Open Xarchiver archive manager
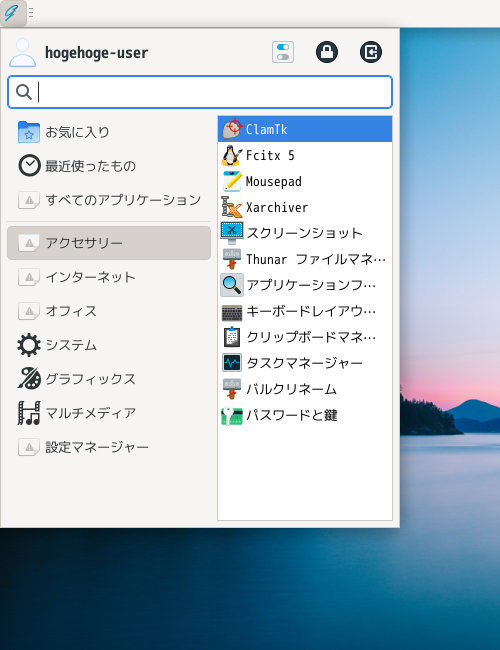 (305, 207)
